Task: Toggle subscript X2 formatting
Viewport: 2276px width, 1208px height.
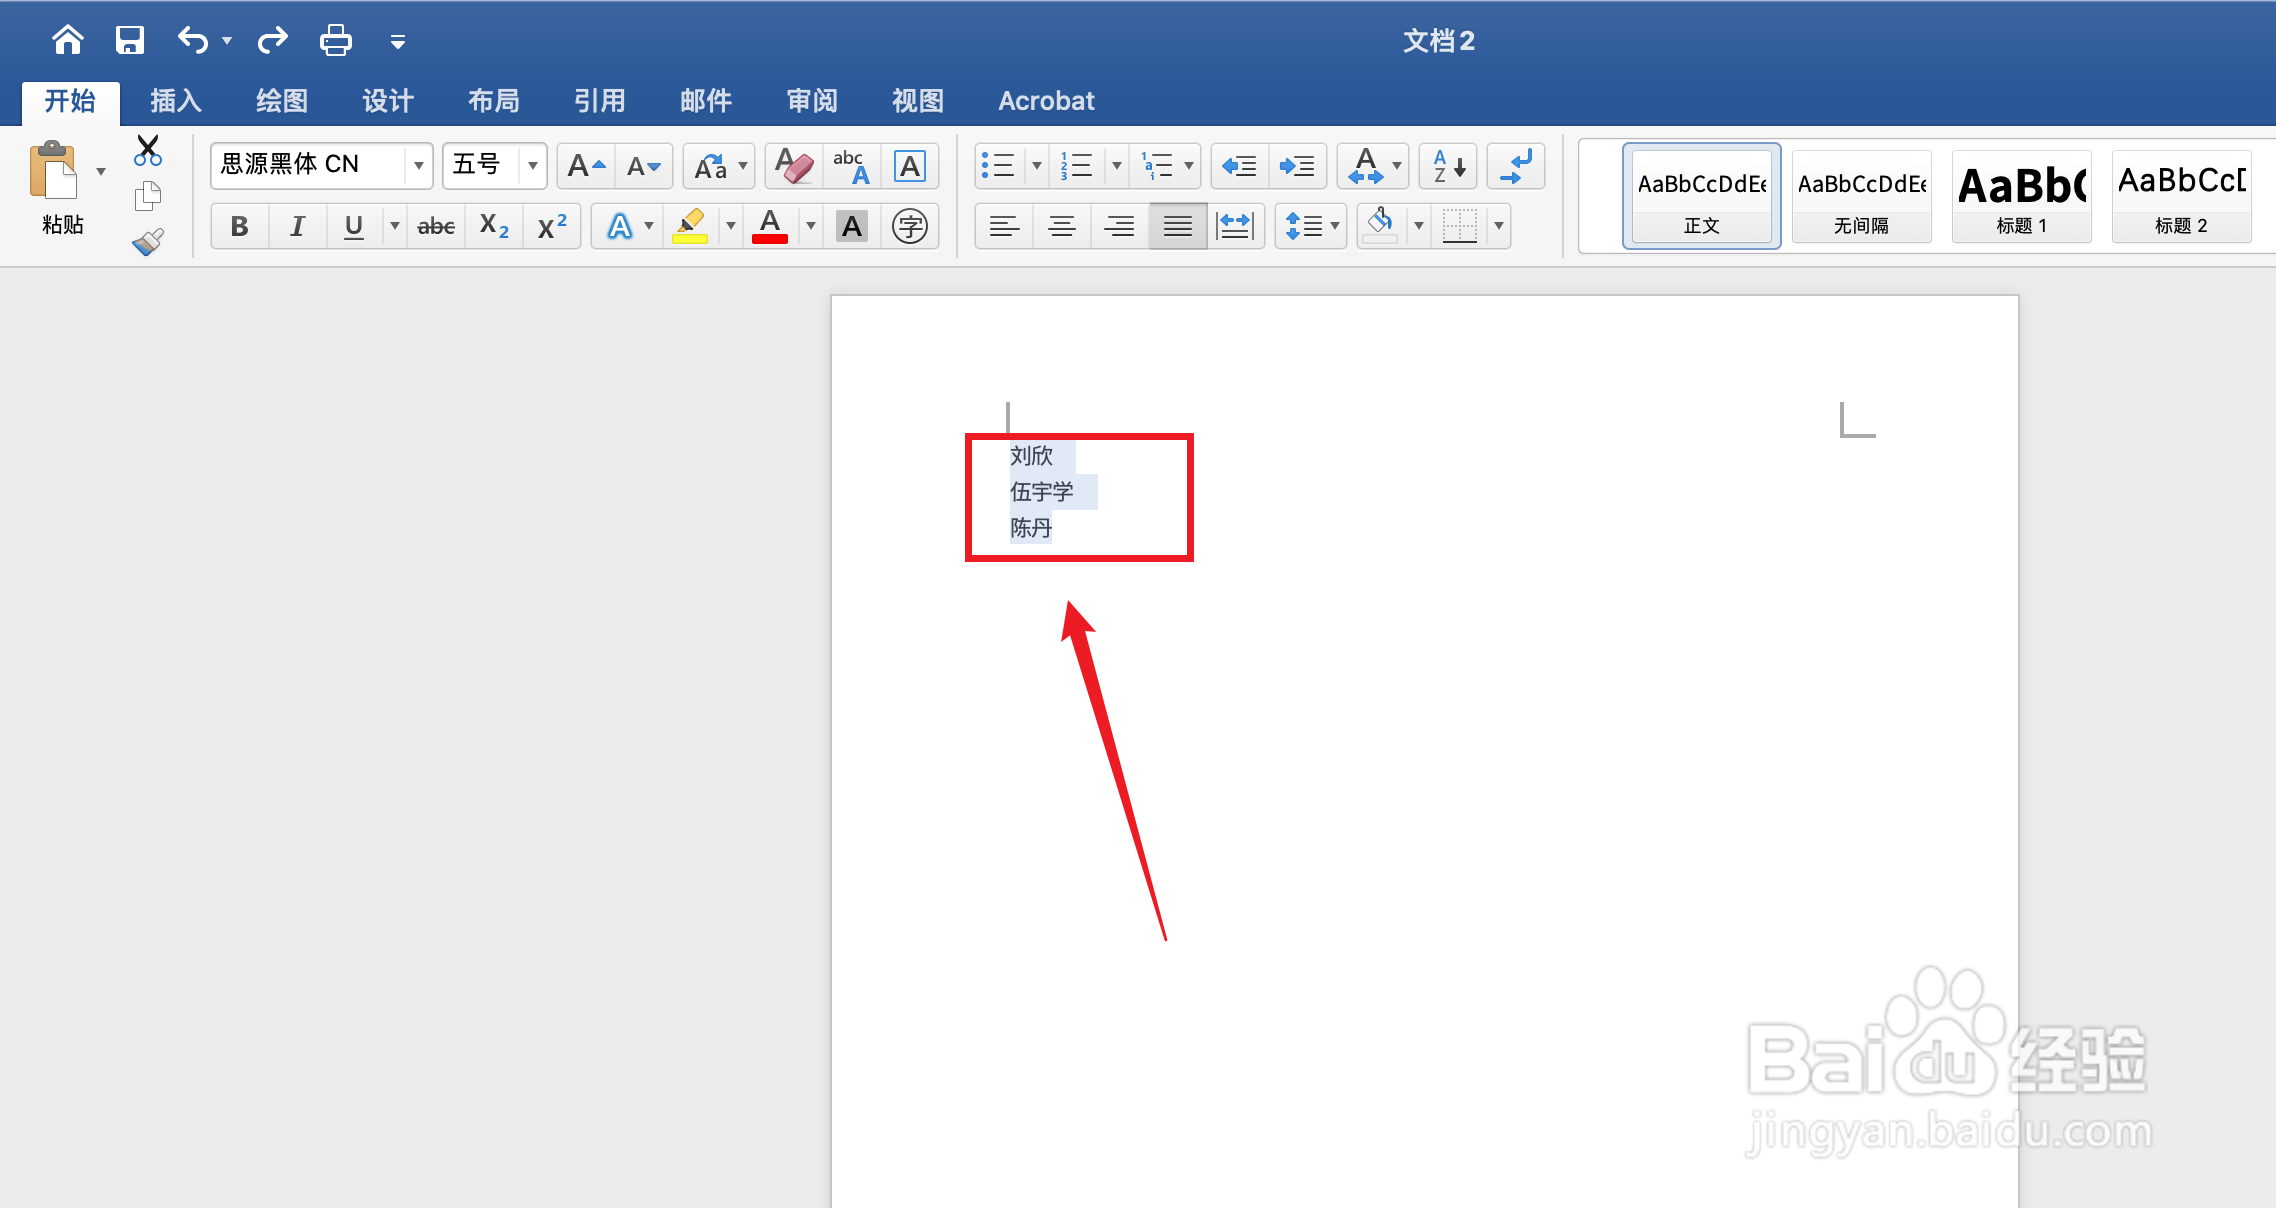Action: [x=494, y=226]
